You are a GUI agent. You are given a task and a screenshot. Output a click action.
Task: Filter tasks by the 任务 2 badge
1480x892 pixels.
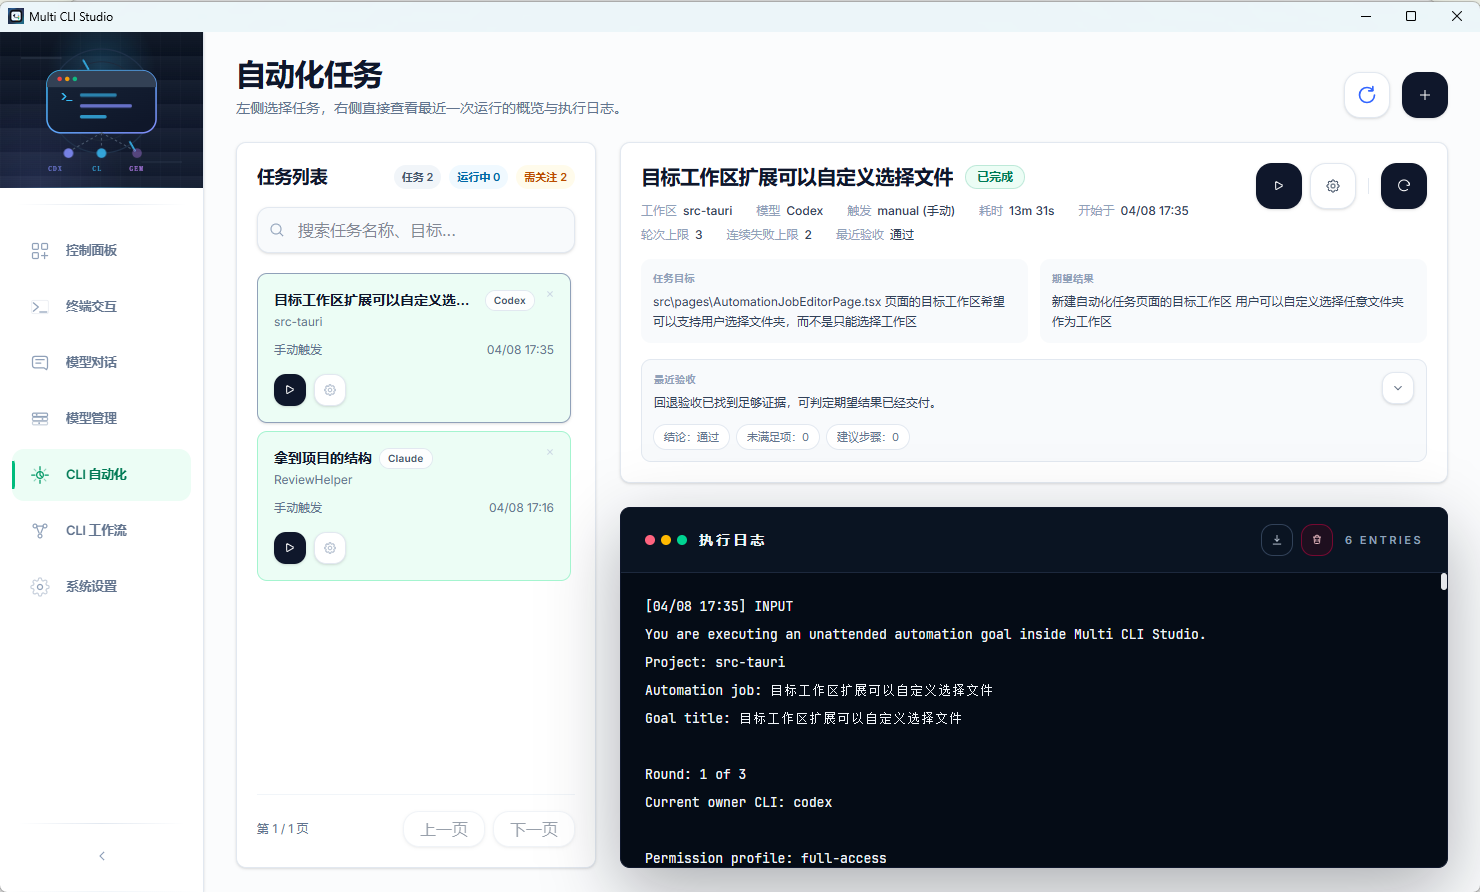coord(418,177)
